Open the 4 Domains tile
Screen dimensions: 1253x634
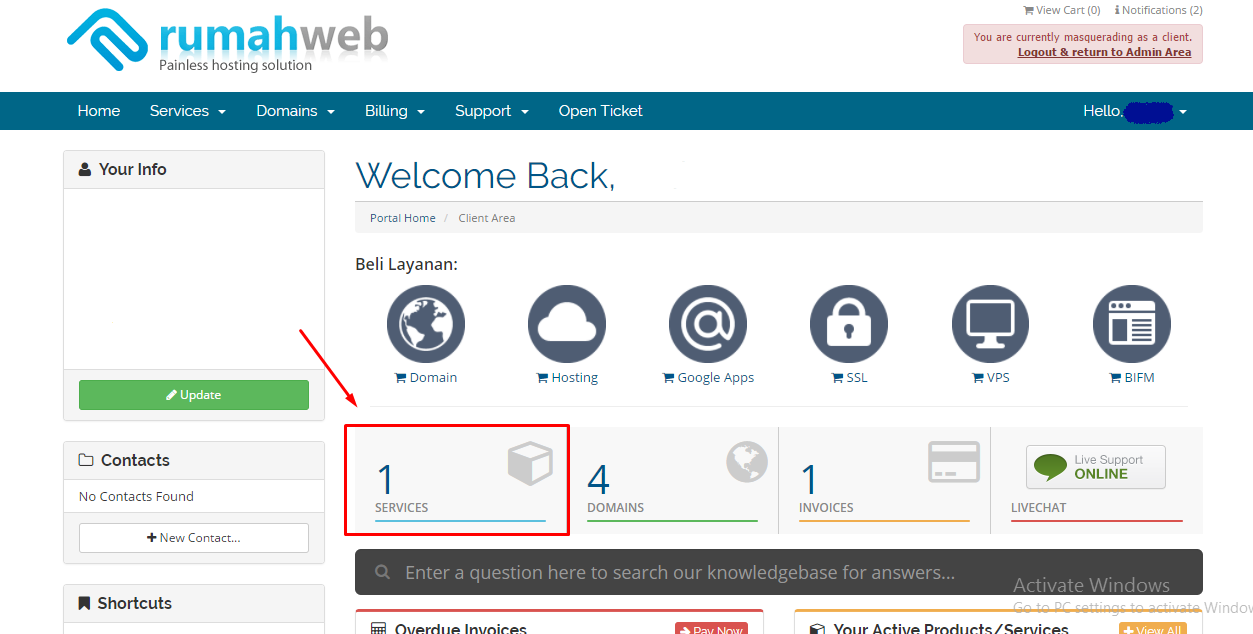point(672,480)
